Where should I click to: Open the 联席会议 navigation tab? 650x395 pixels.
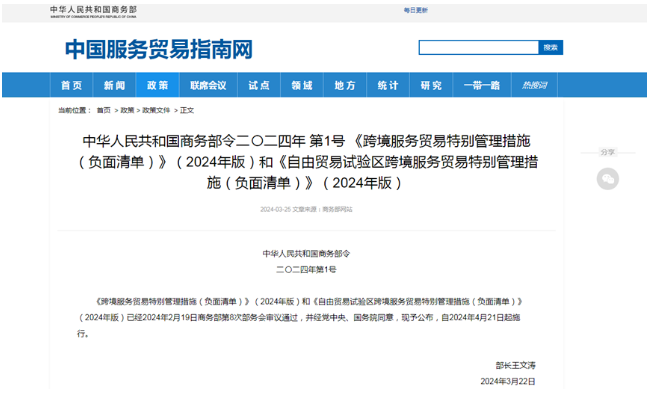208,85
